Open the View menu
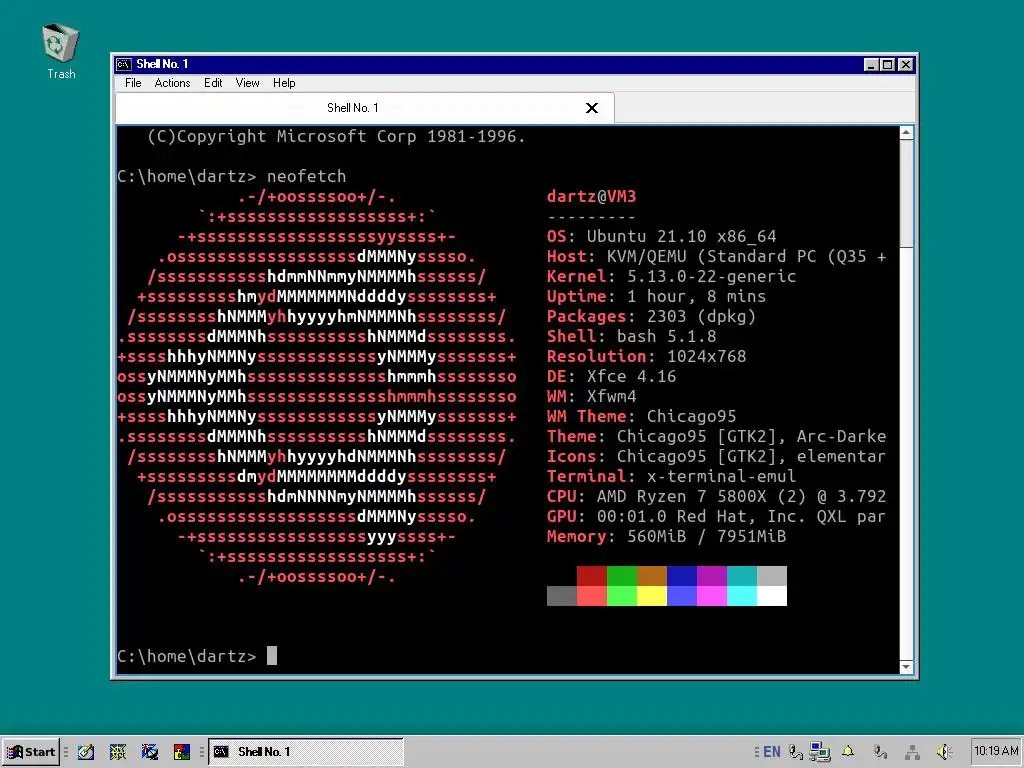The image size is (1024, 768). tap(248, 83)
